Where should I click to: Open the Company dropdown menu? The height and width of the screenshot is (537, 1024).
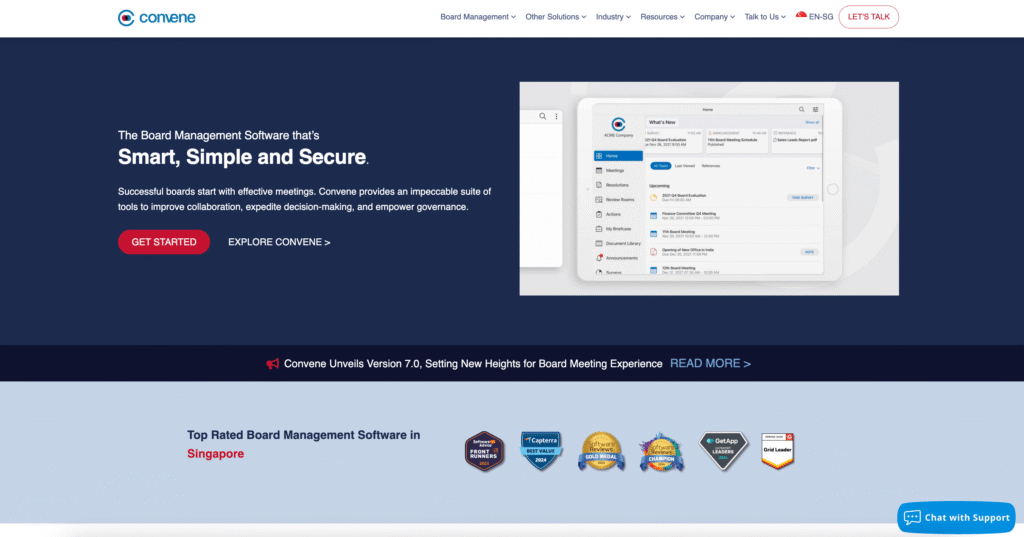tap(714, 17)
